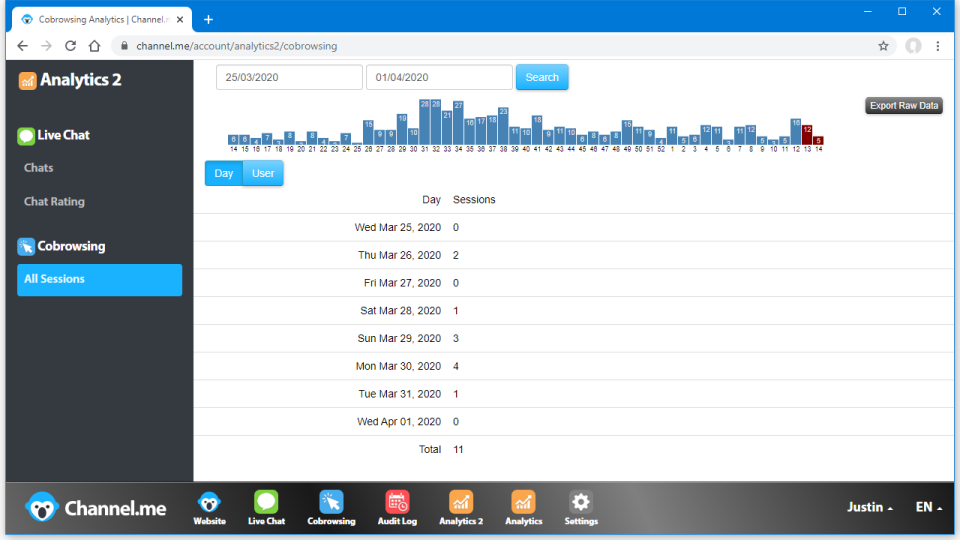Select the week 38 bar valued 23
Screen dimensions: 960x540
[503, 126]
